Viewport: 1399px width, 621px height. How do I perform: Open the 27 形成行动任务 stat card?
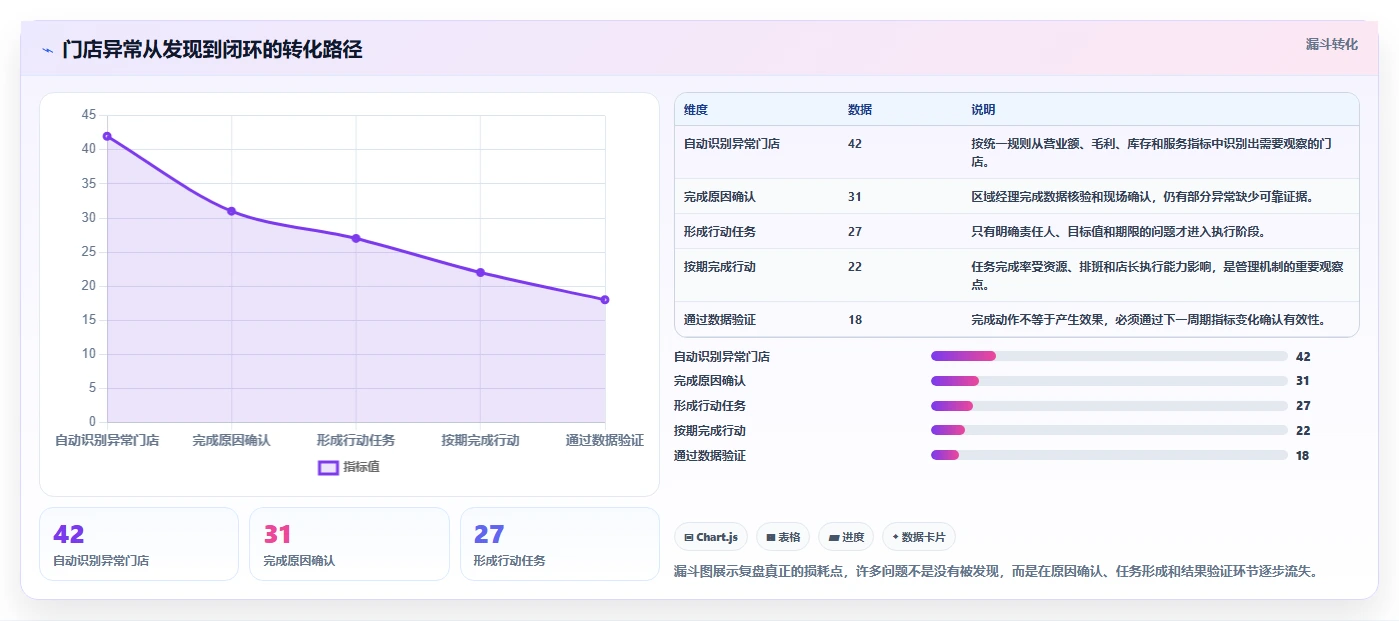point(560,544)
